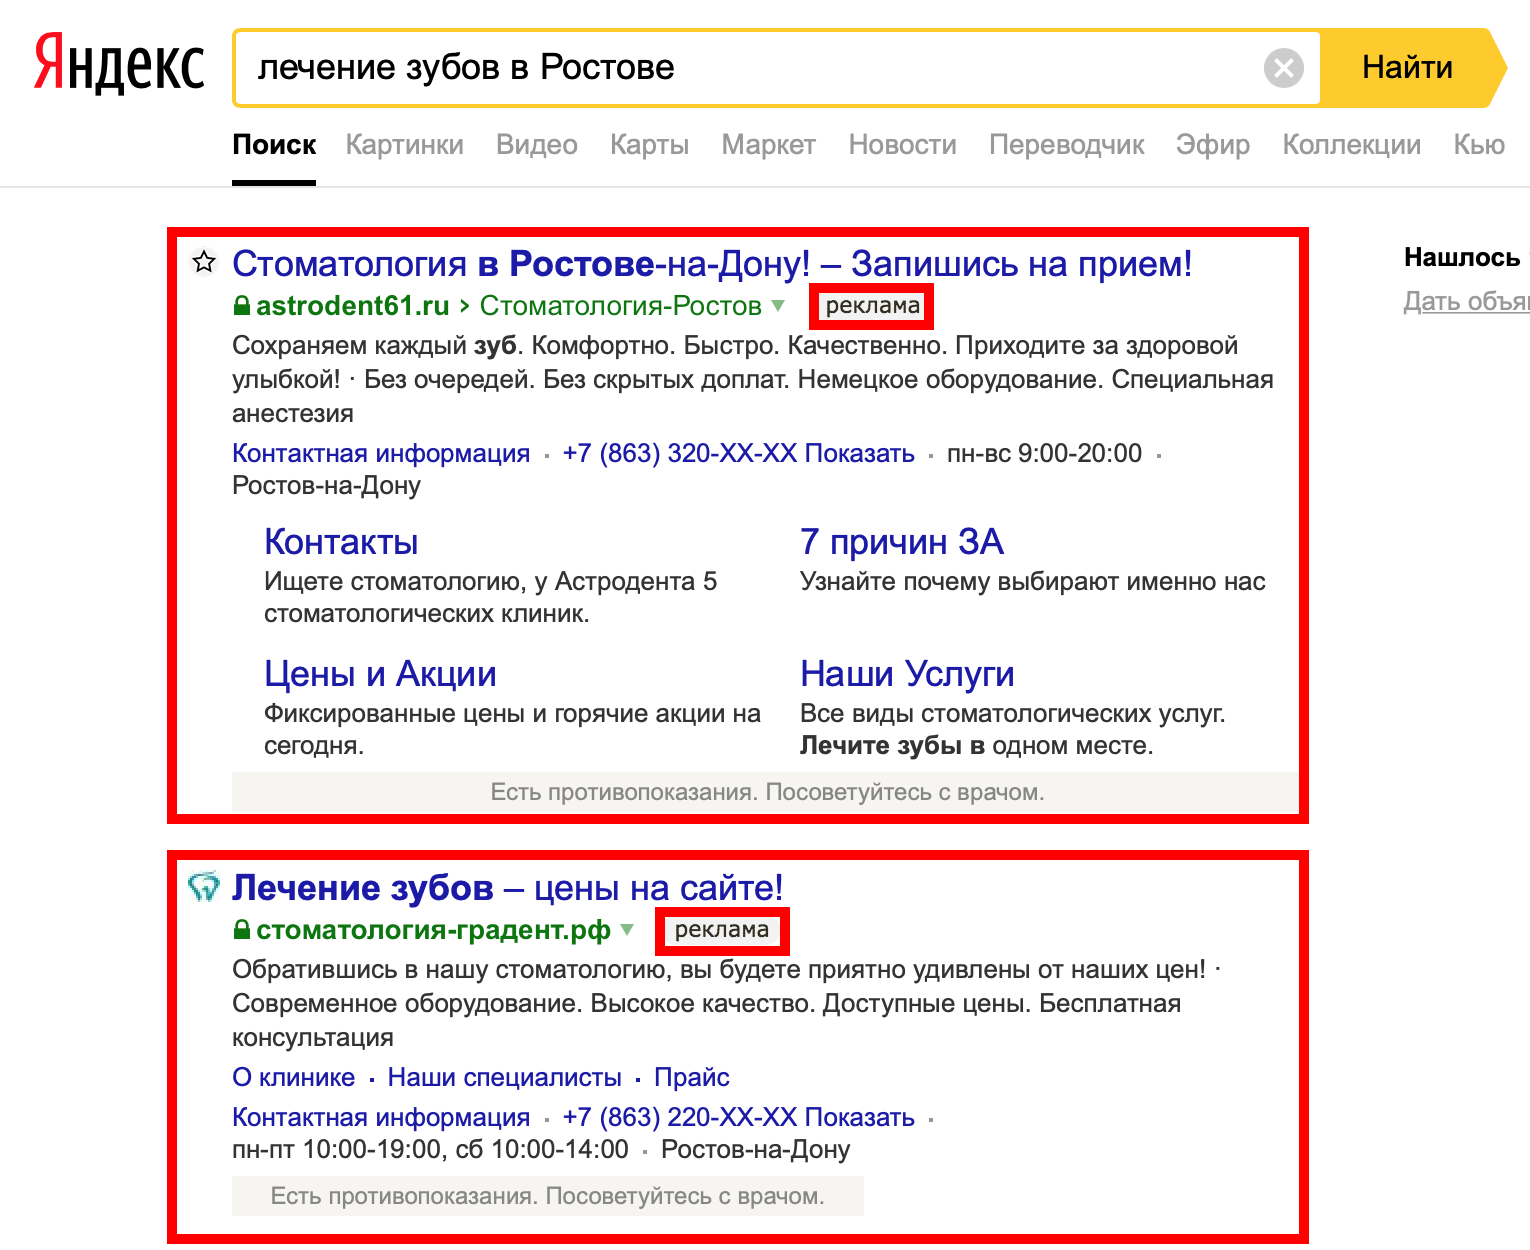Click the green lock icon next to стоматология-градент.рф
The width and height of the screenshot is (1530, 1250).
[241, 929]
